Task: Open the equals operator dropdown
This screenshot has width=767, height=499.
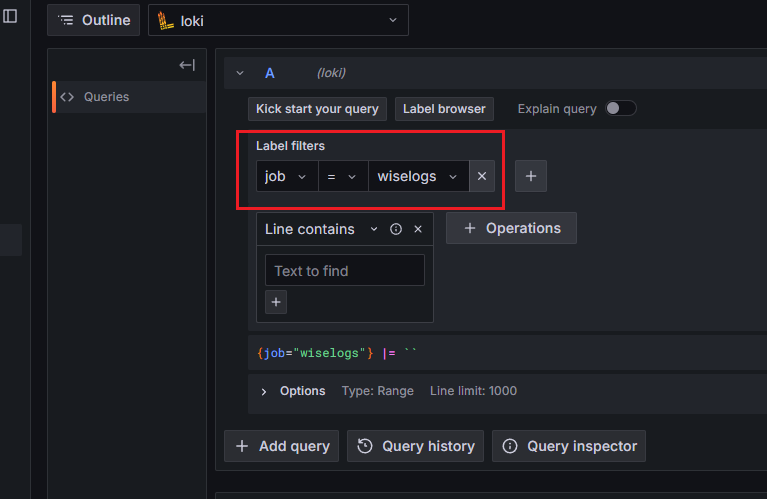Action: (x=343, y=176)
